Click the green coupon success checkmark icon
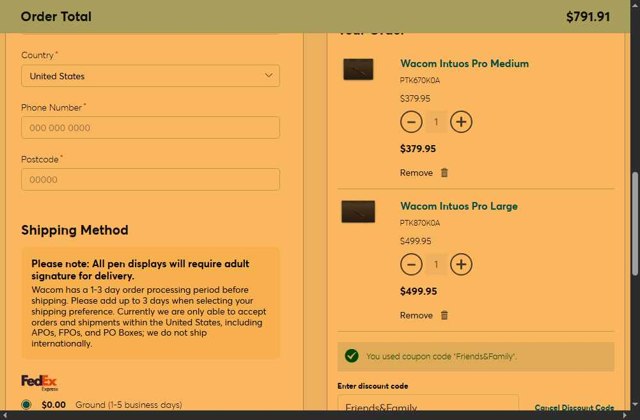Screen dimensions: 640x420 [x=351, y=356]
